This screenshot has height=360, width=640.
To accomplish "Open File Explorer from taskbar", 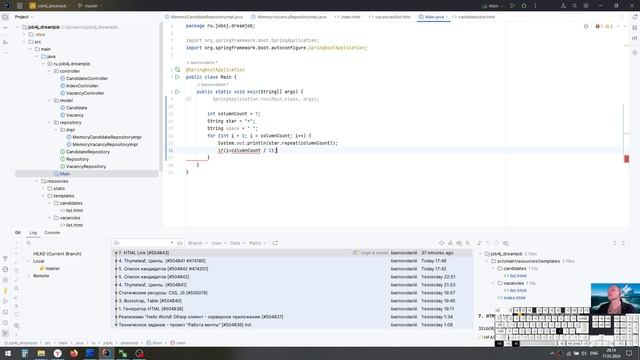I will click(41, 353).
